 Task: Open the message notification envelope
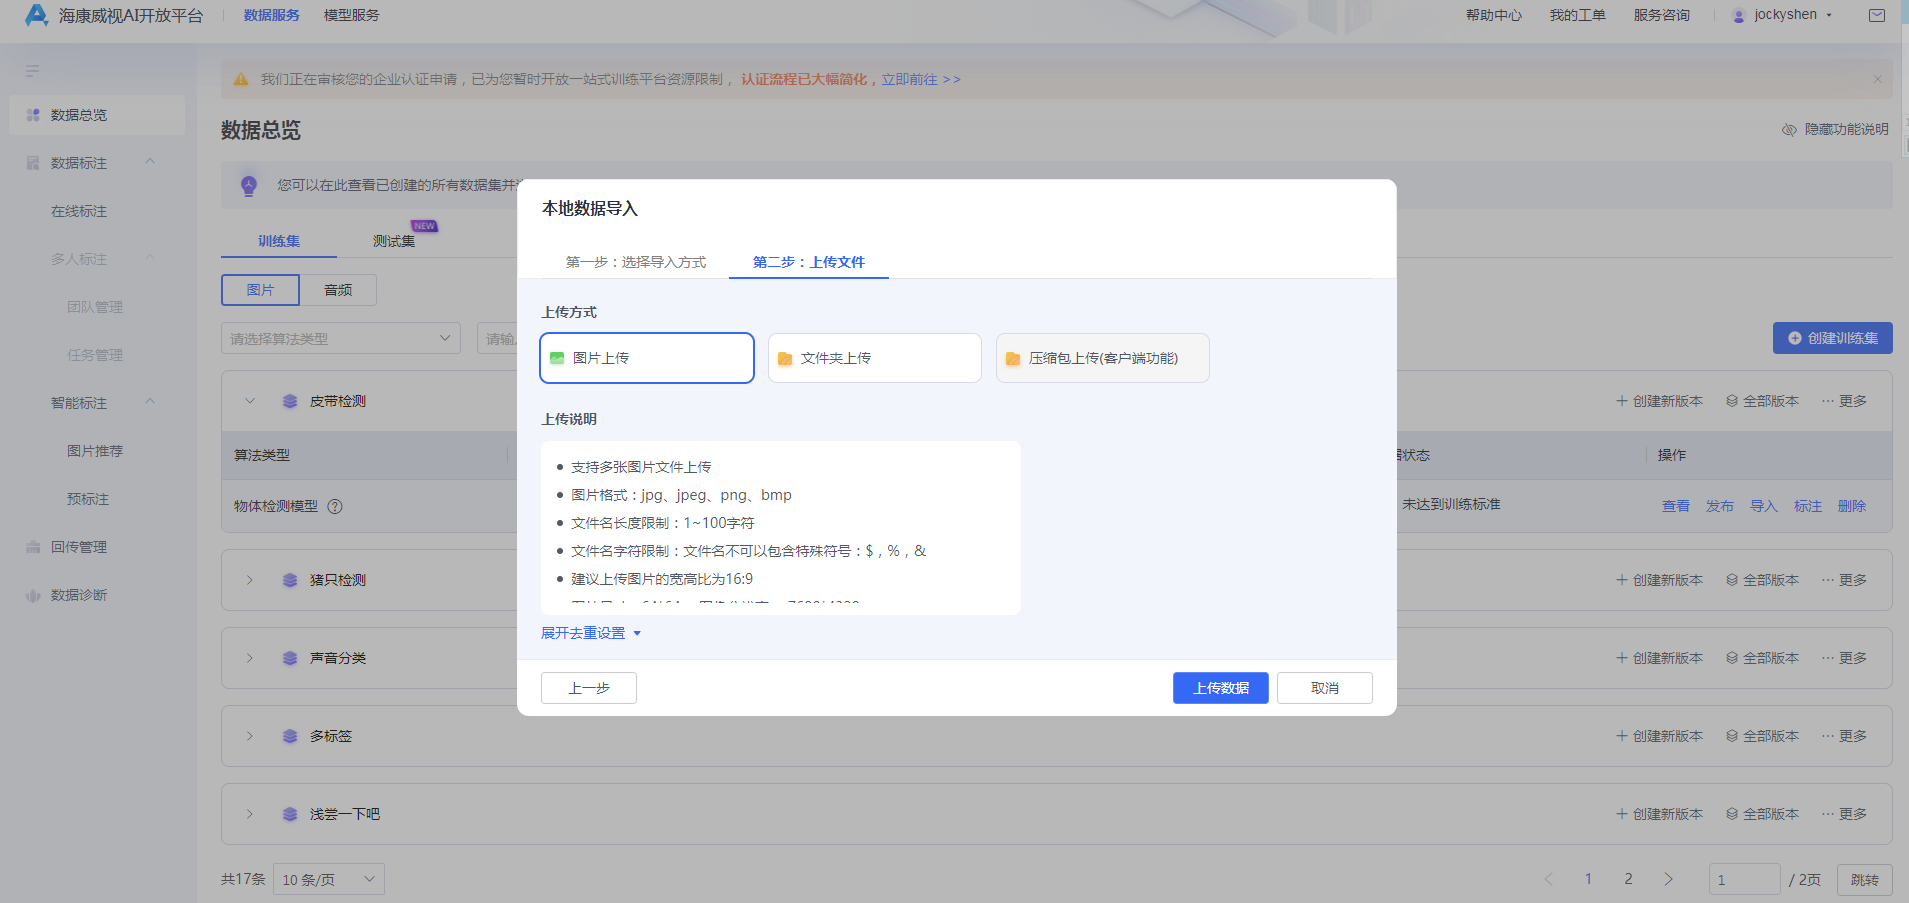tap(1877, 14)
